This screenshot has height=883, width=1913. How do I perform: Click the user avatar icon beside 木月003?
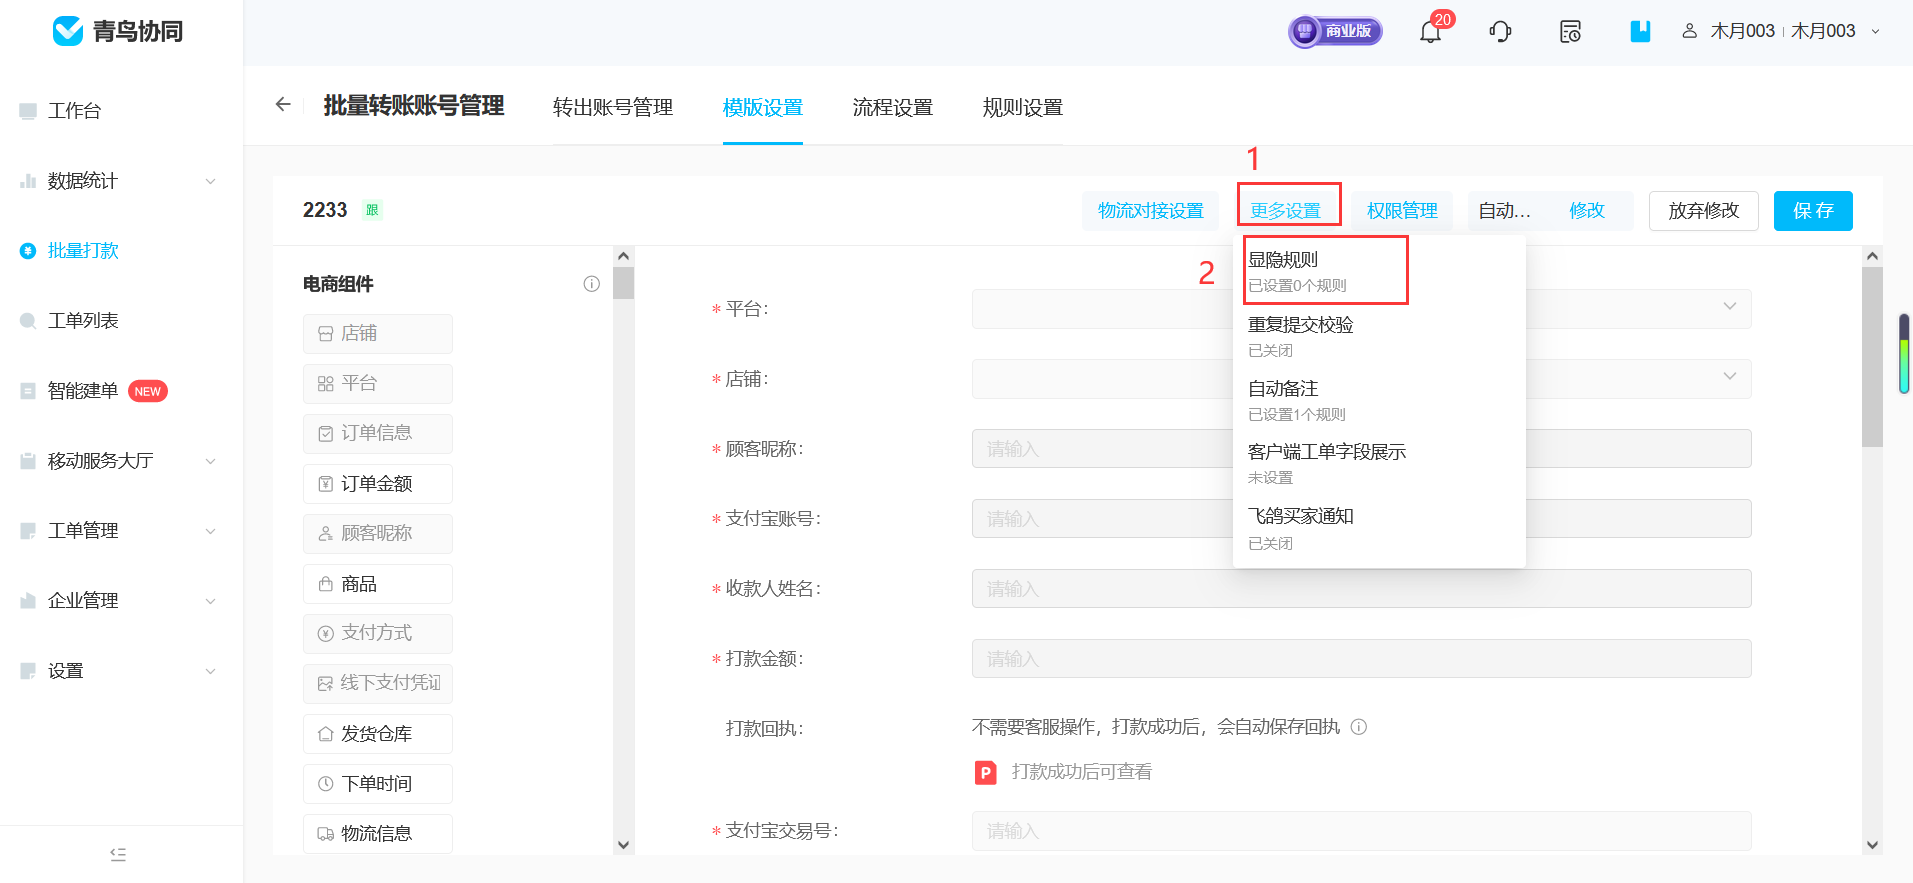pos(1690,31)
